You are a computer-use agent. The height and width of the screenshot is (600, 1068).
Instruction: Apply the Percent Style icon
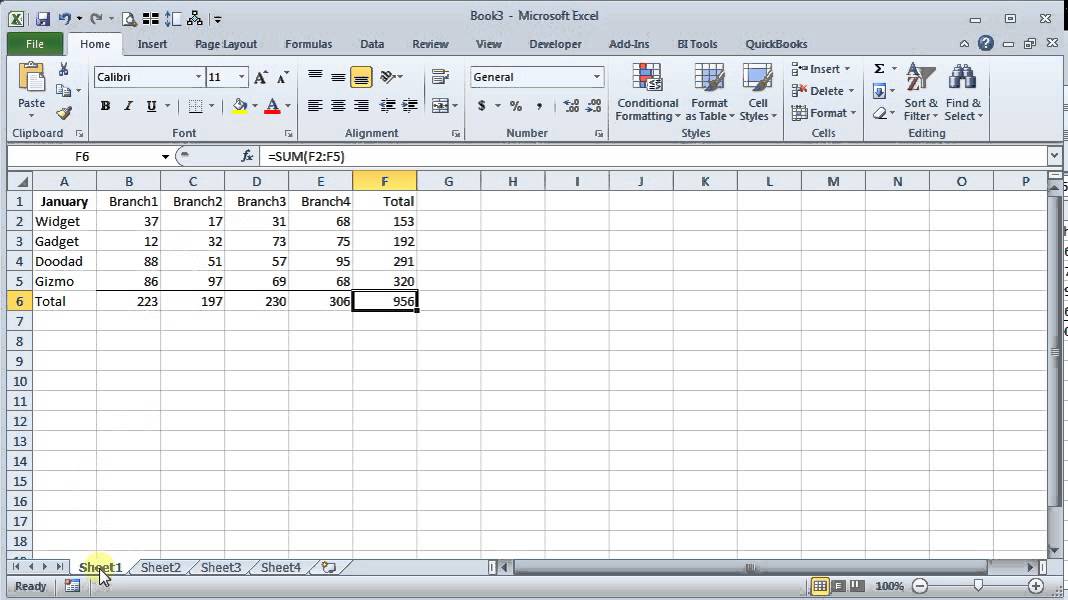[x=516, y=103]
